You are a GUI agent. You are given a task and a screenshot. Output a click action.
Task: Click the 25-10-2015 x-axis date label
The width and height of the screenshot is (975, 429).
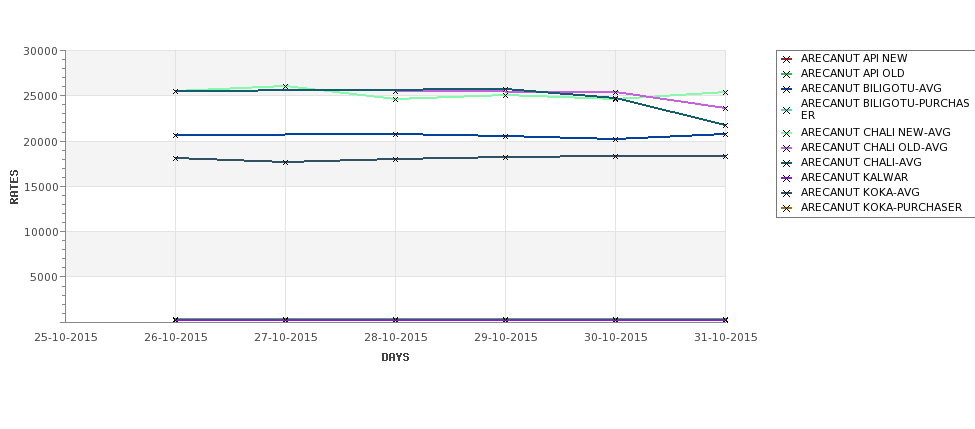(x=66, y=338)
